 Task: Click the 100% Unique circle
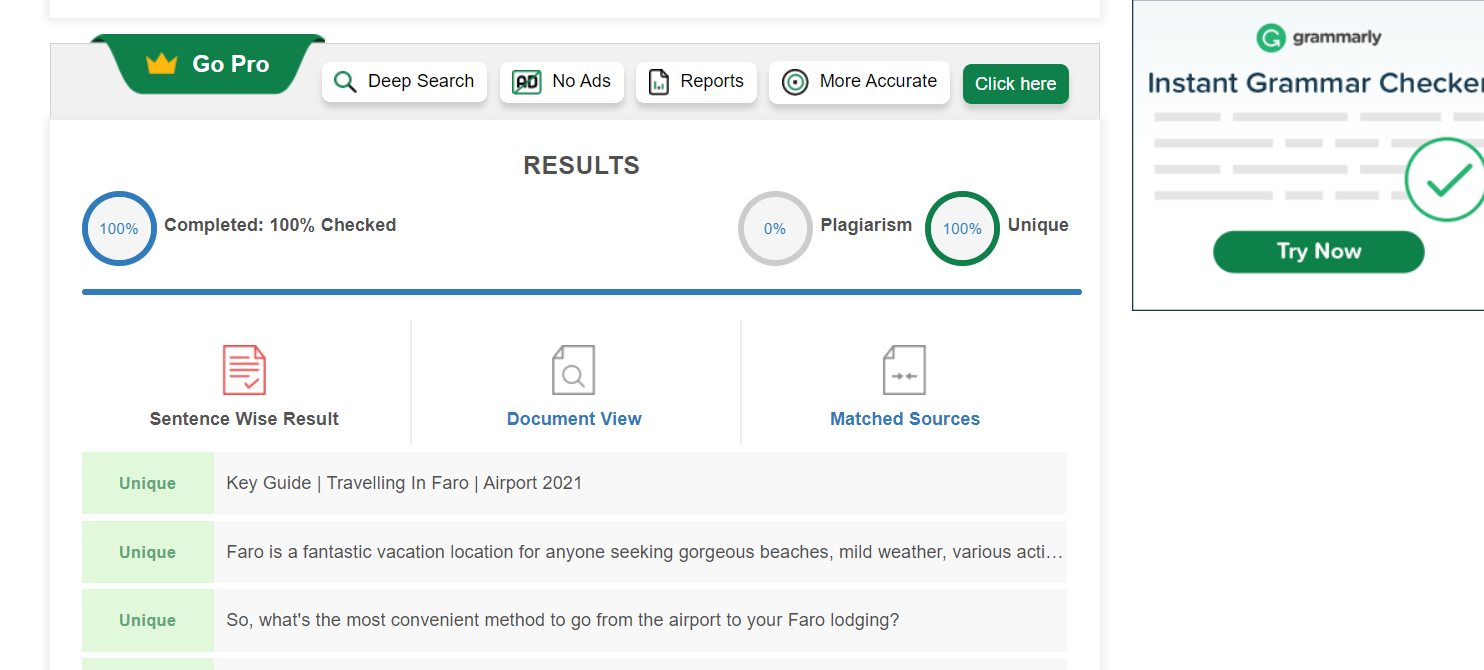coord(962,228)
